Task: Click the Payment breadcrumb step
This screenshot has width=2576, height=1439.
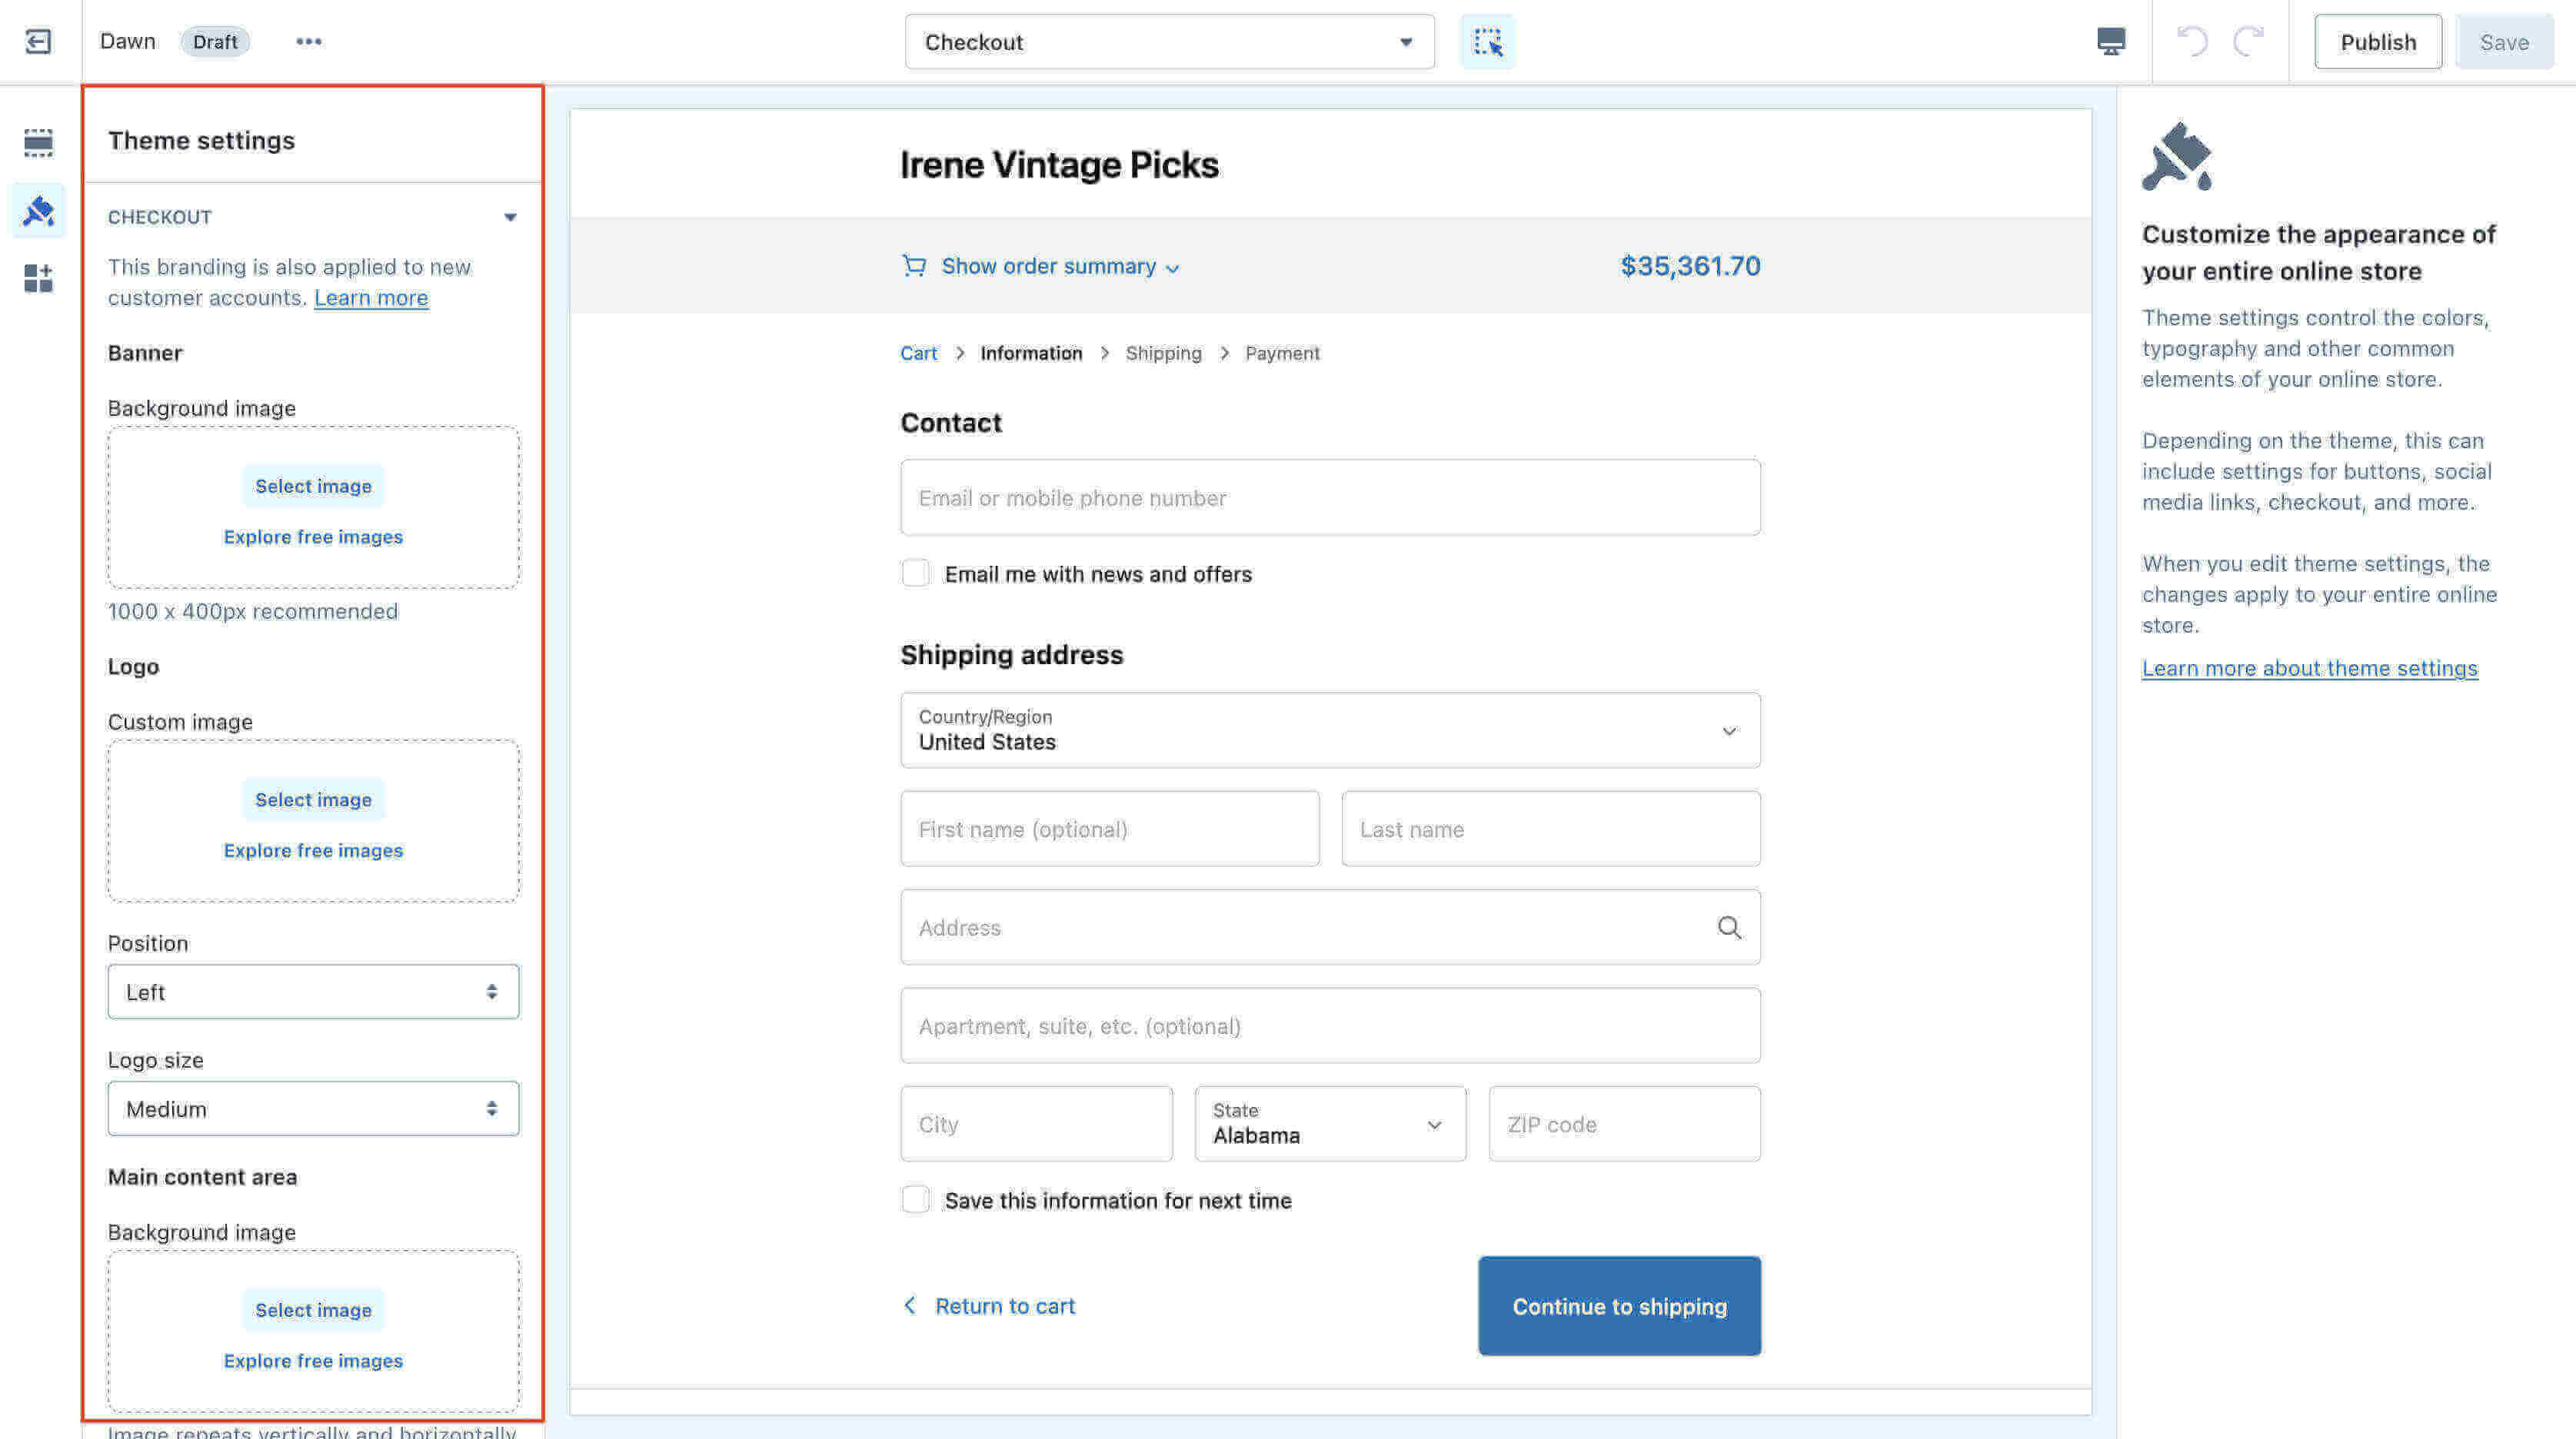Action: (x=1282, y=353)
